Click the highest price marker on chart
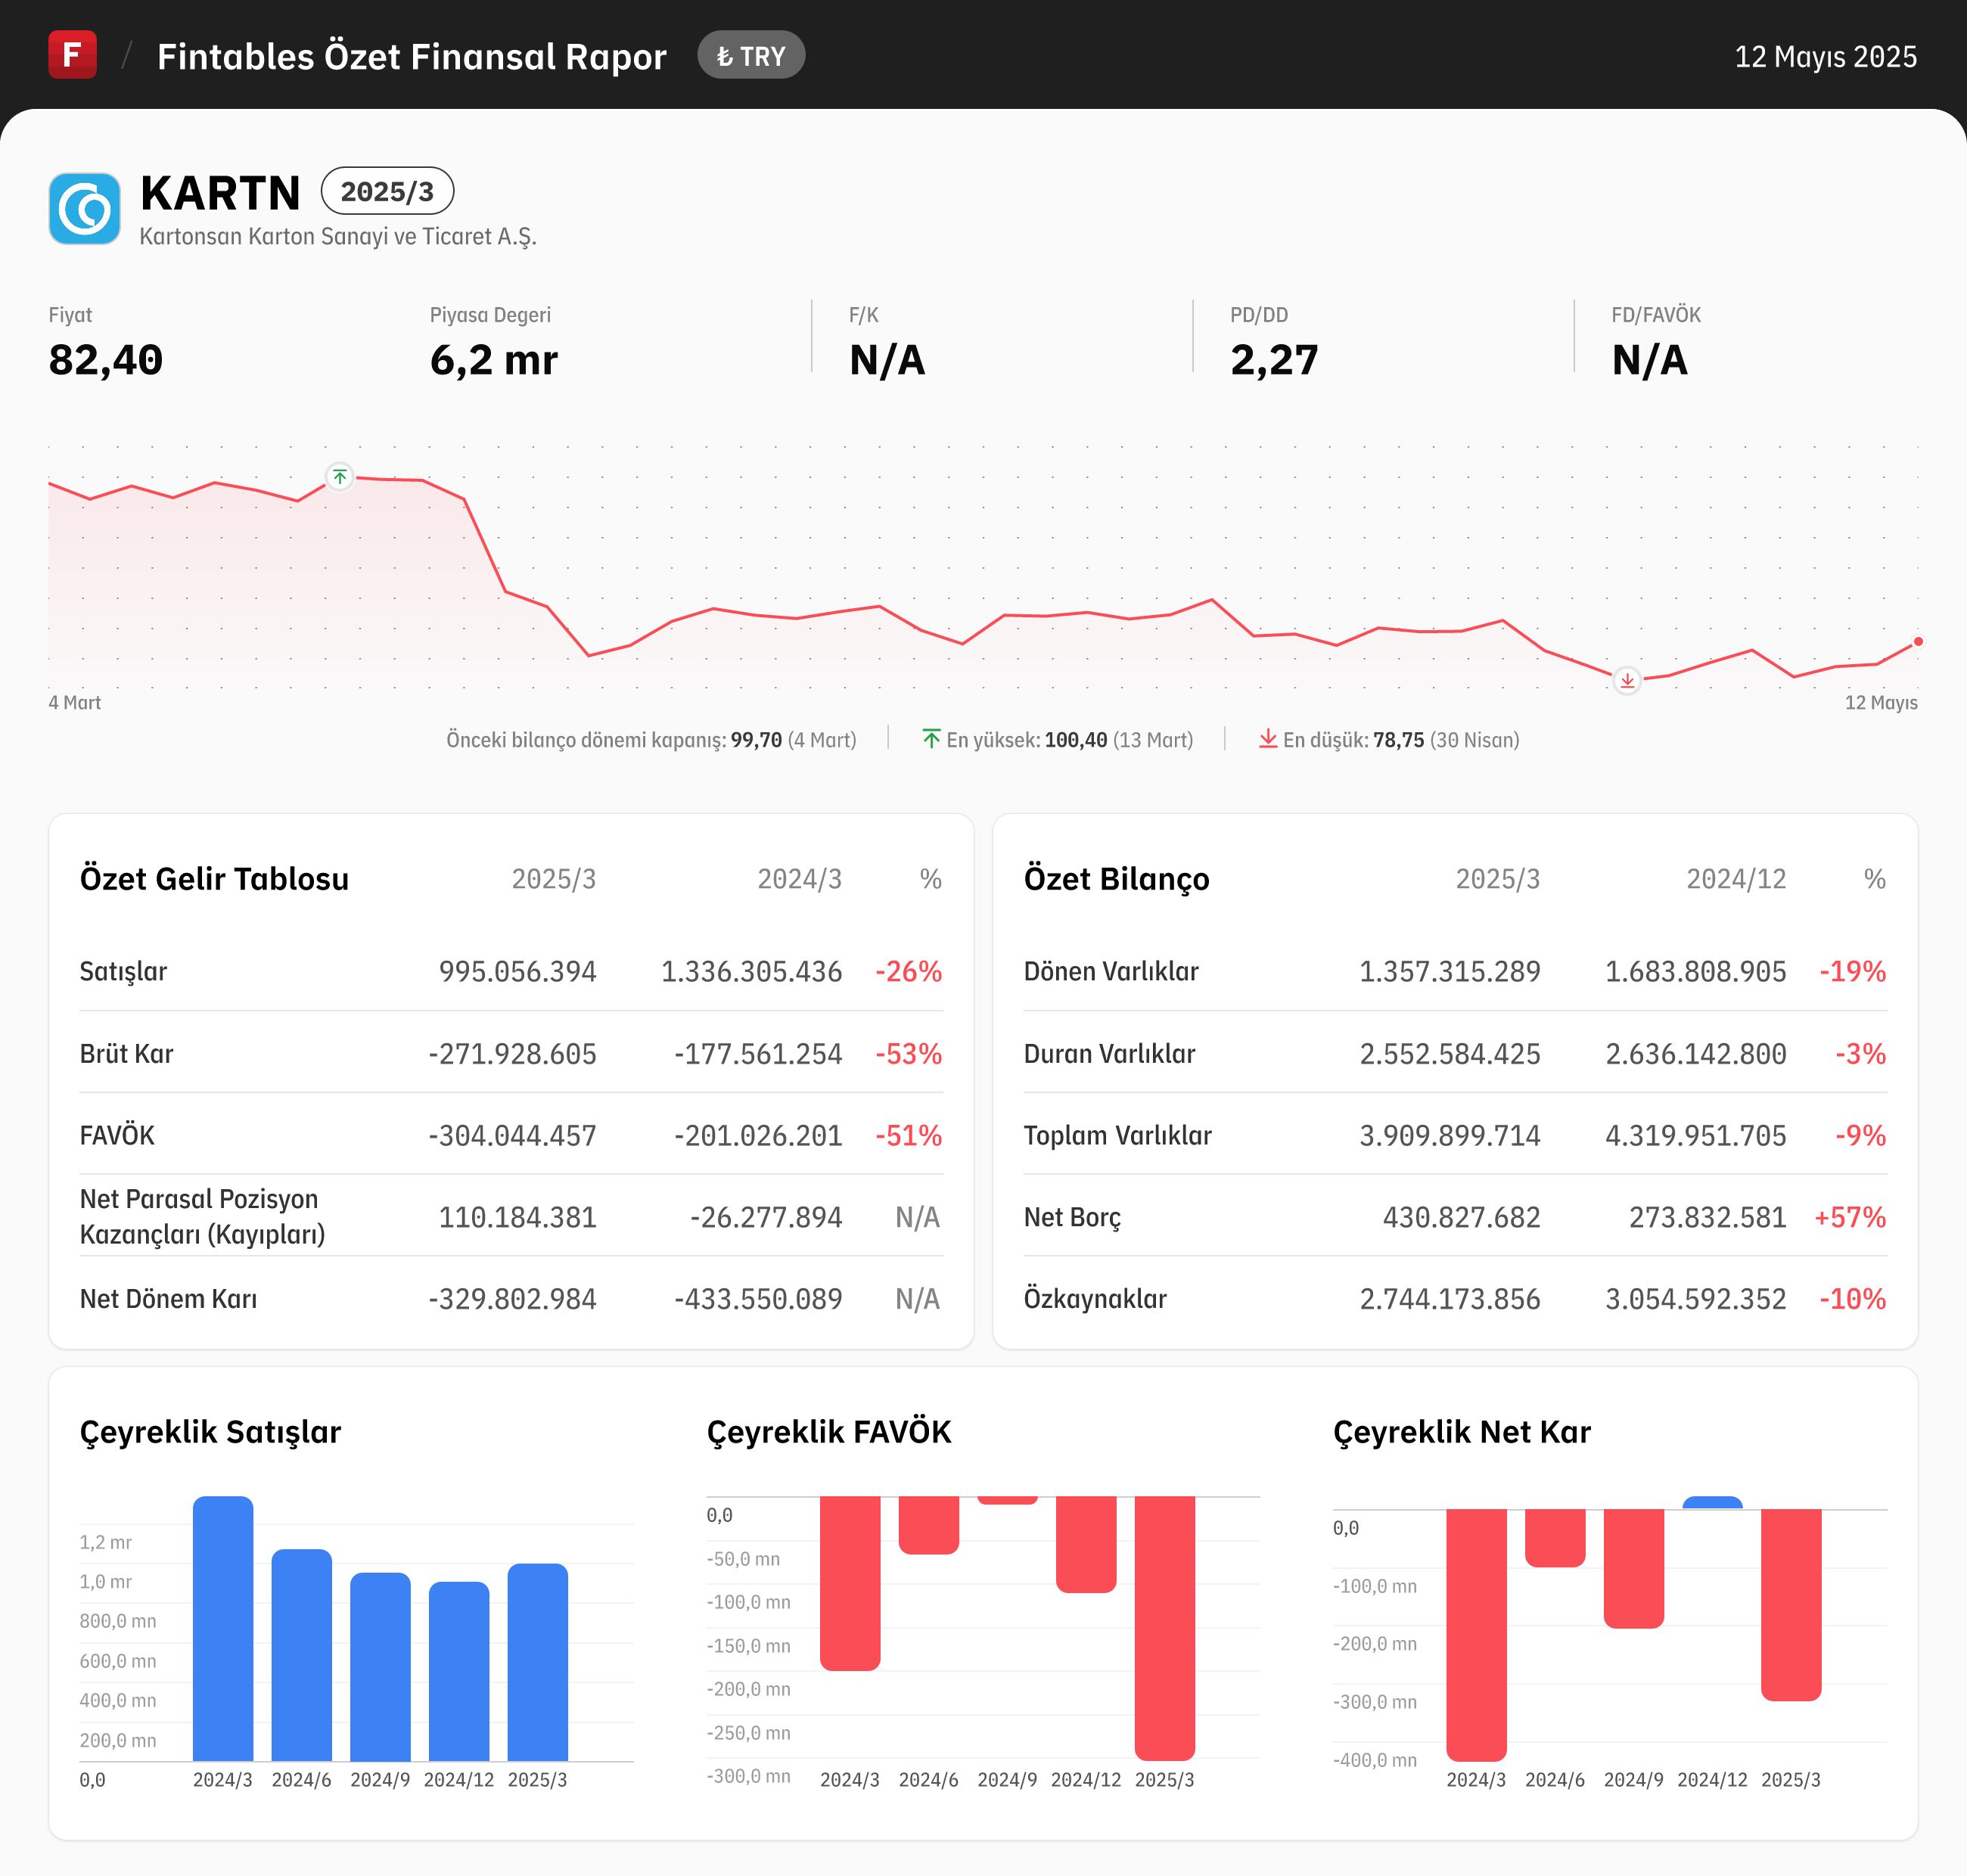Viewport: 1967px width, 1876px height. [340, 477]
